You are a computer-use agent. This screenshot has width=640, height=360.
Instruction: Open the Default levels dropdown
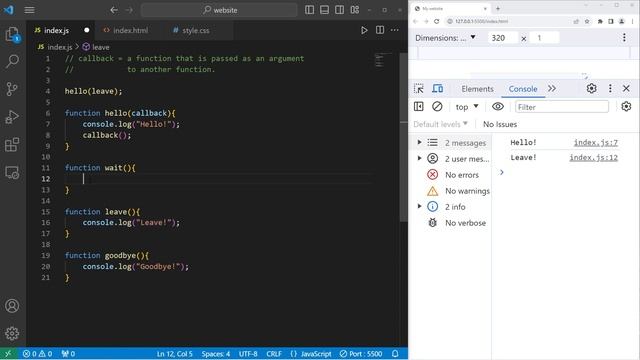(440, 124)
